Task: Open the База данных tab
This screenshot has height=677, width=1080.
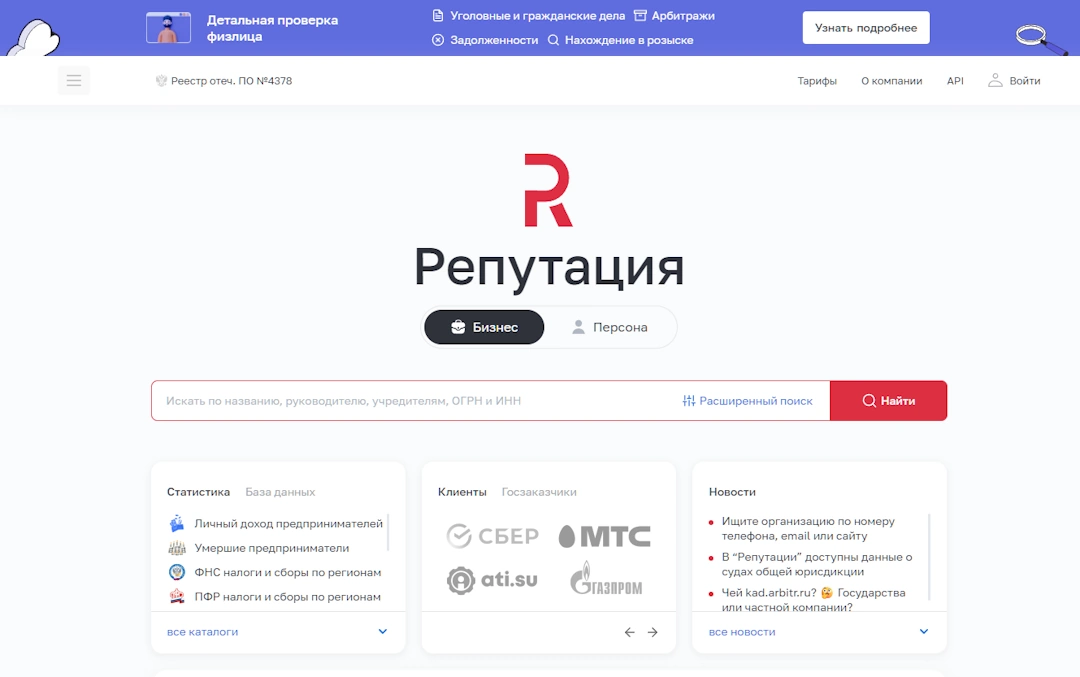Action: tap(280, 492)
